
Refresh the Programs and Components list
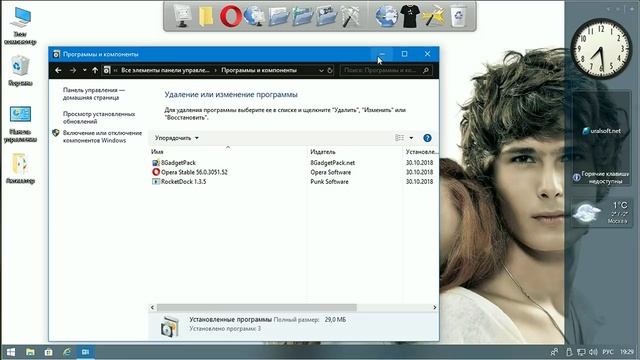pos(330,70)
